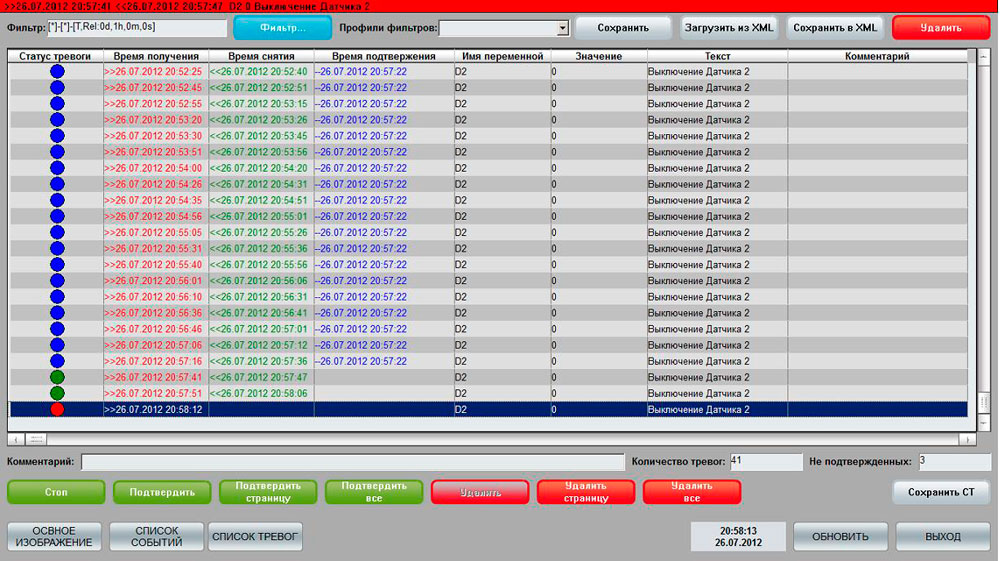Click Сохранить в XML button
This screenshot has height=561, width=1000.
pos(834,28)
